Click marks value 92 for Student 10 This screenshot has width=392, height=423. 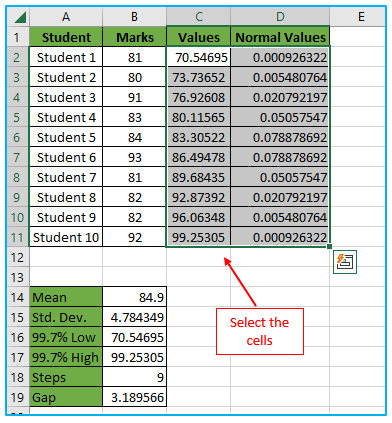134,237
